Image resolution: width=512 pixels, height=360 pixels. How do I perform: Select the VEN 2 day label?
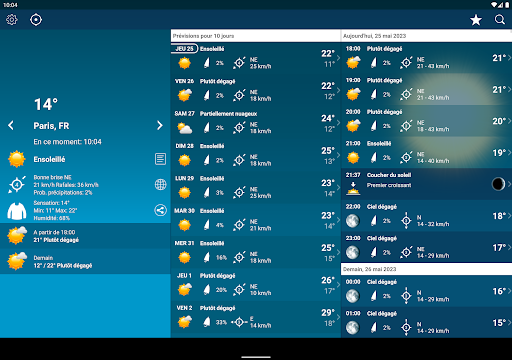[x=184, y=308]
